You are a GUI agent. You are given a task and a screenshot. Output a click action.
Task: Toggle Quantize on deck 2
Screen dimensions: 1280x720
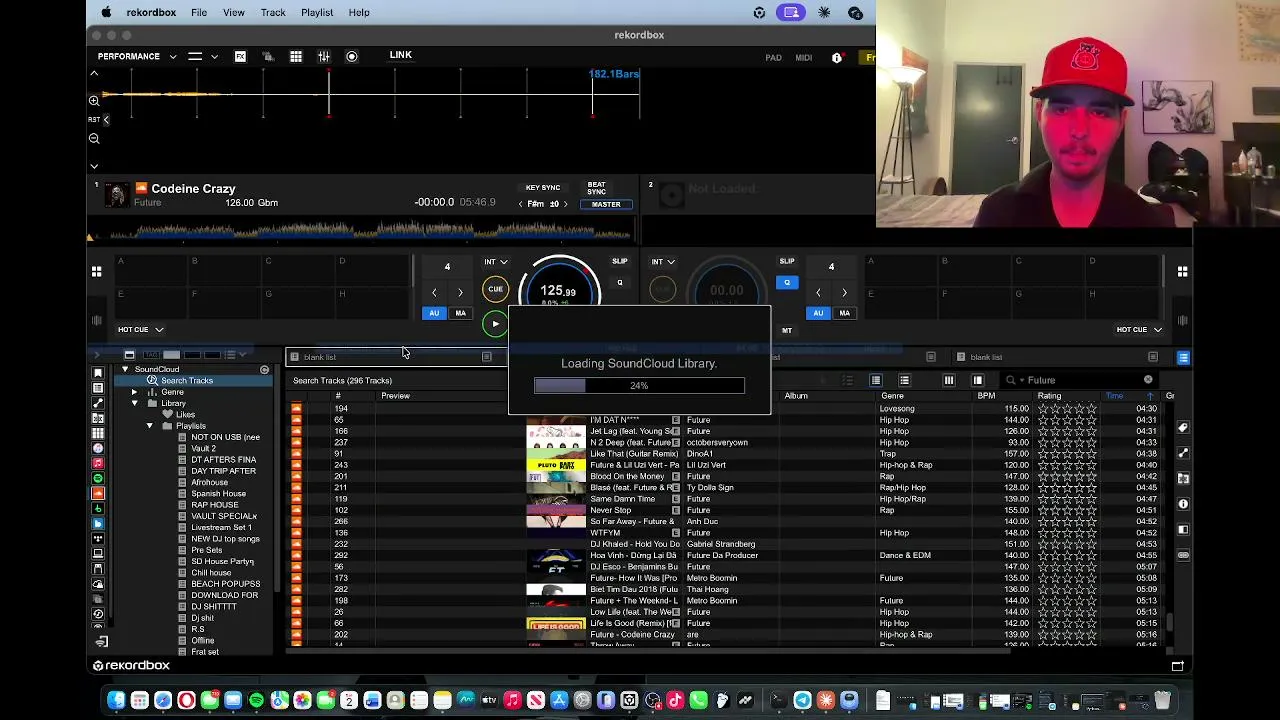(x=787, y=283)
